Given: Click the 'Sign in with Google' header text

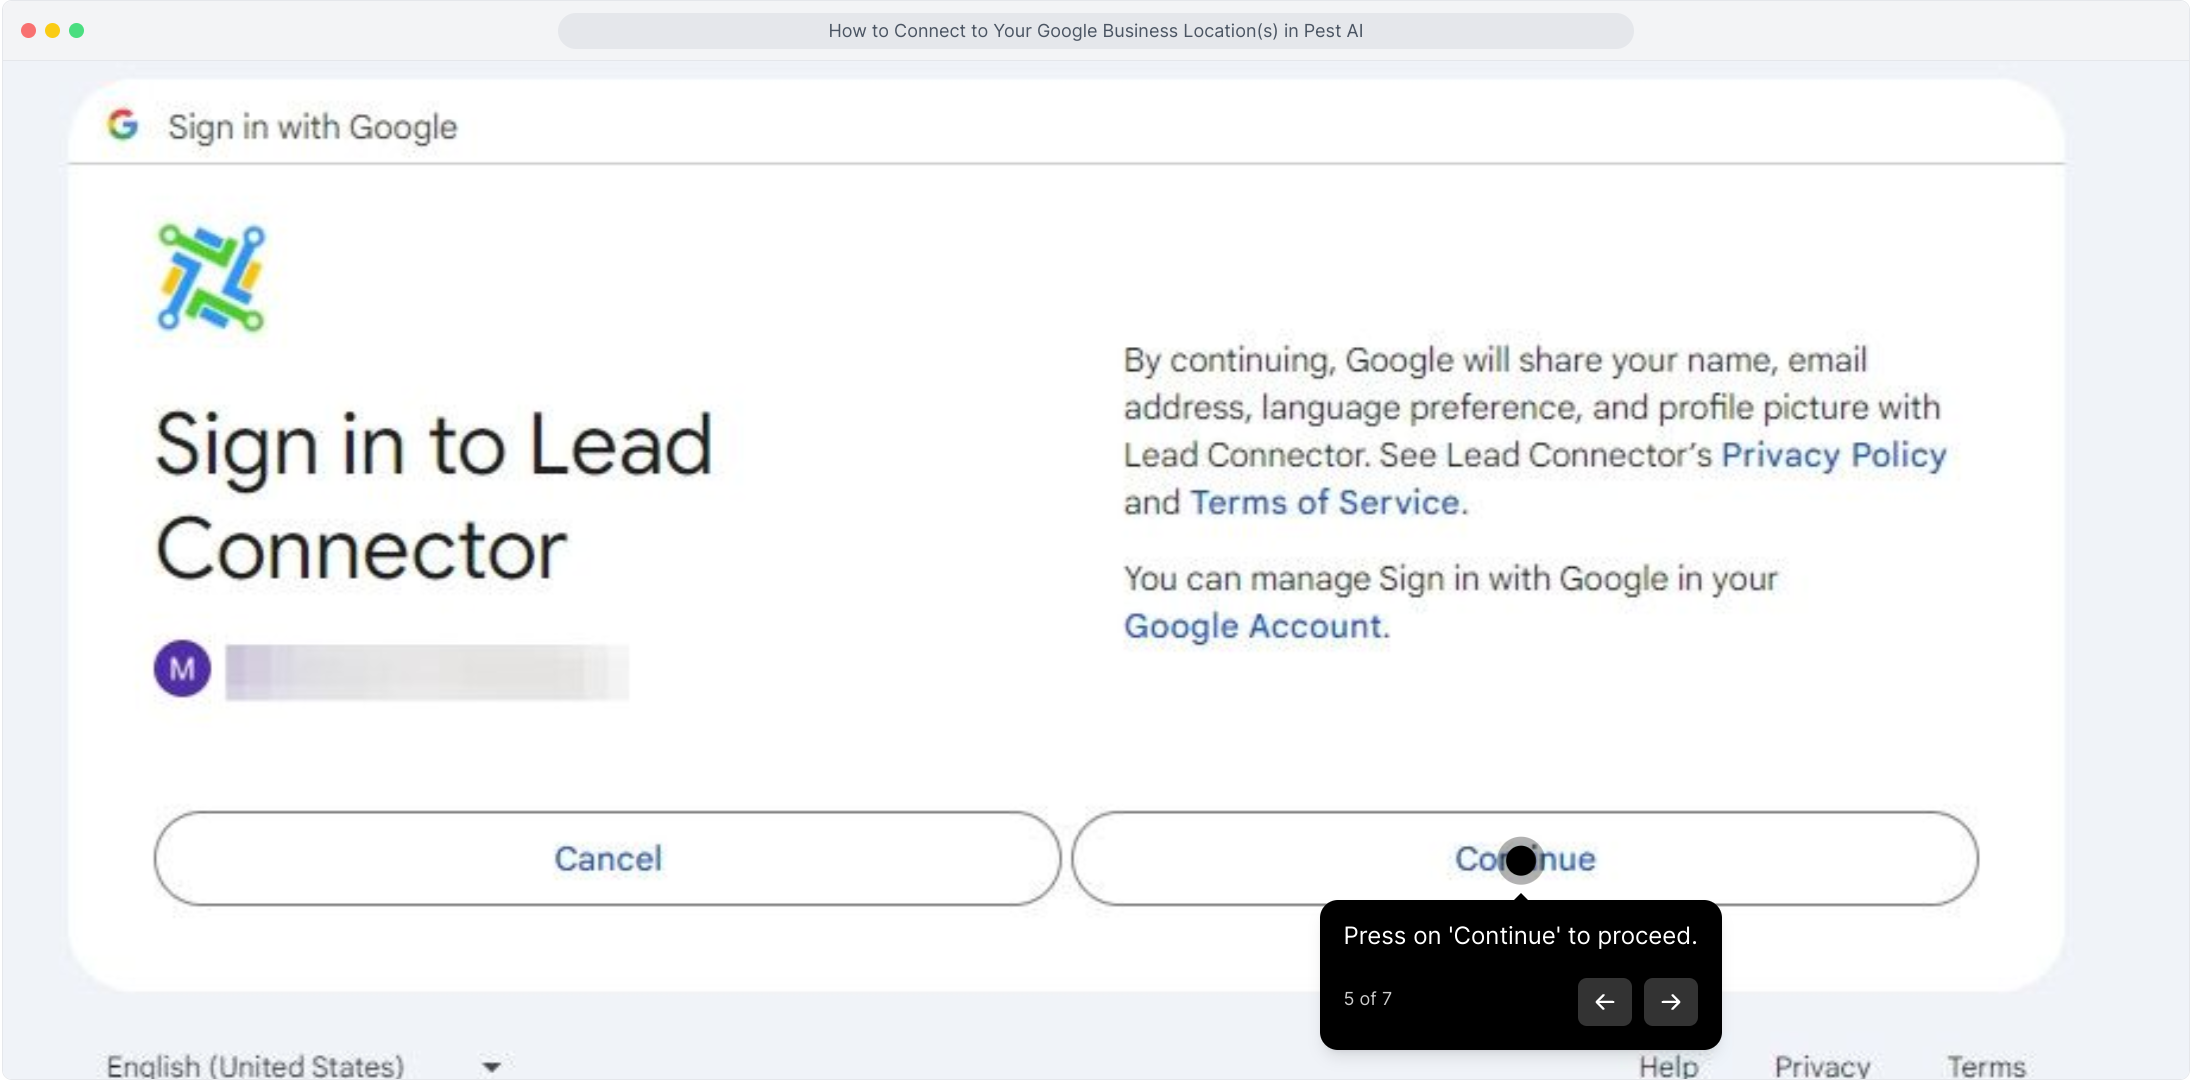Looking at the screenshot, I should 312,127.
